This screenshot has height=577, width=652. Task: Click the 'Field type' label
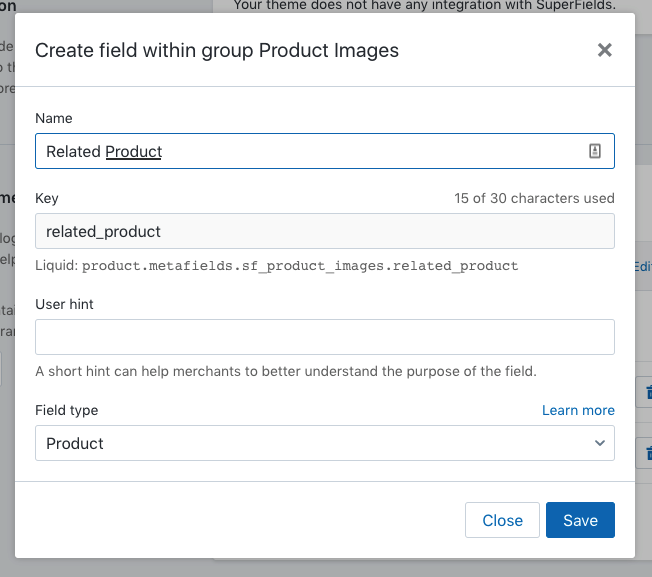click(x=67, y=410)
